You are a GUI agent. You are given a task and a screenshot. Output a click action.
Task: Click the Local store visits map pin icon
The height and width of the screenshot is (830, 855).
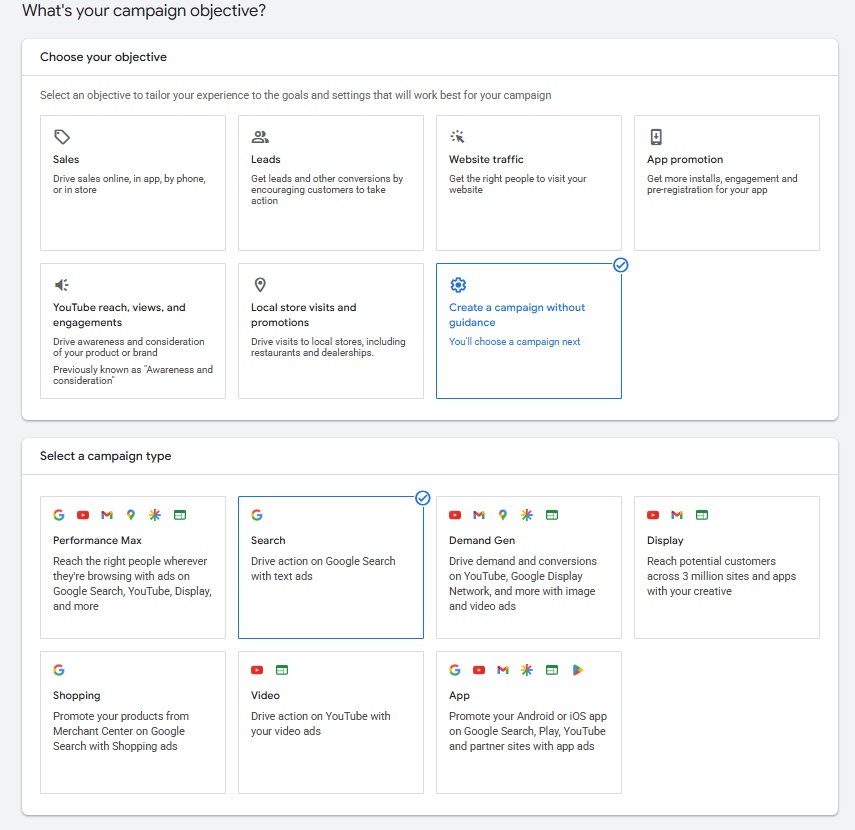[260, 285]
